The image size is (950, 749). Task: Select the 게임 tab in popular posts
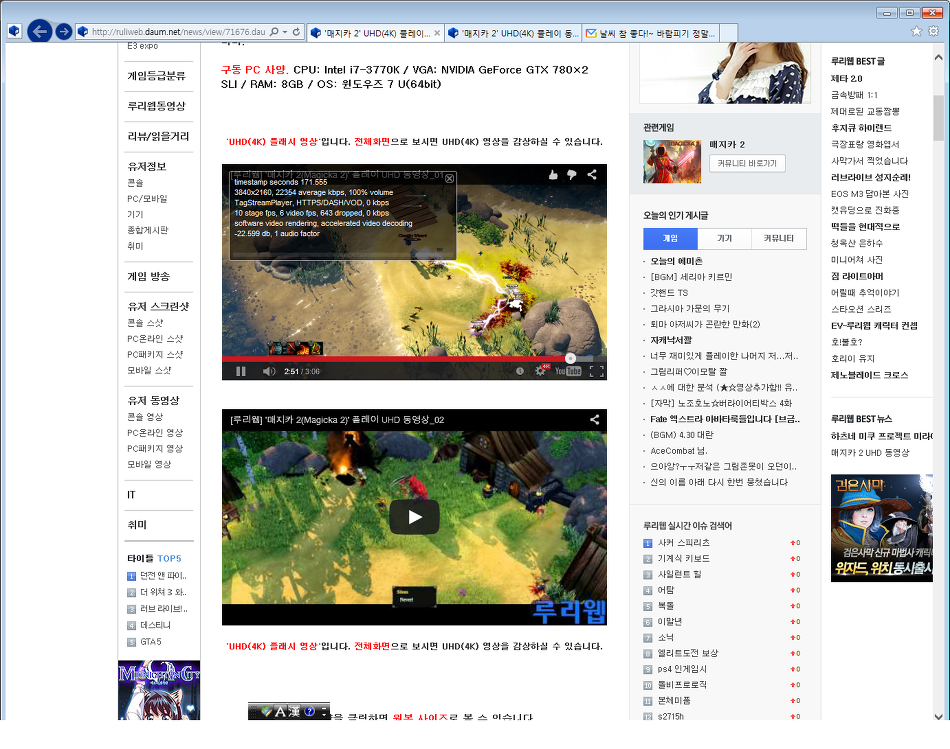[670, 238]
